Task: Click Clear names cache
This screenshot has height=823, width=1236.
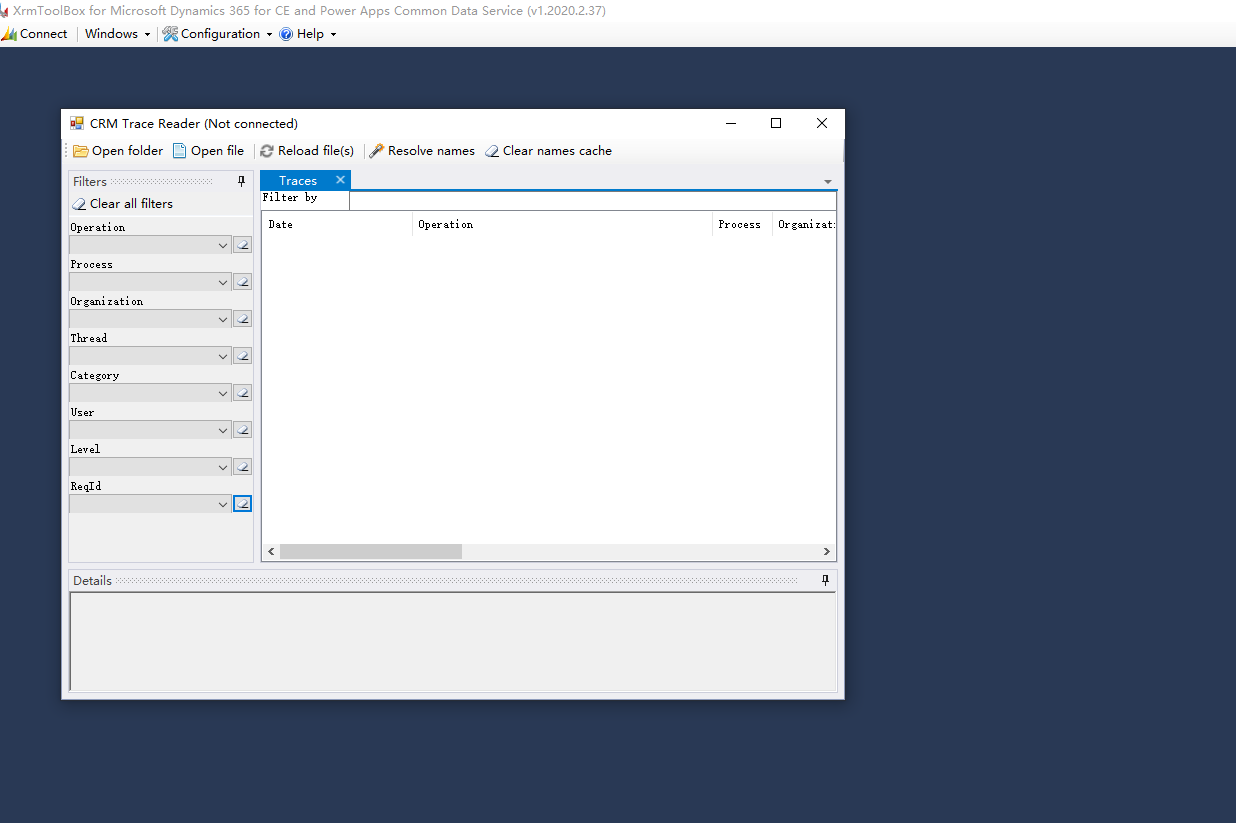Action: tap(548, 151)
